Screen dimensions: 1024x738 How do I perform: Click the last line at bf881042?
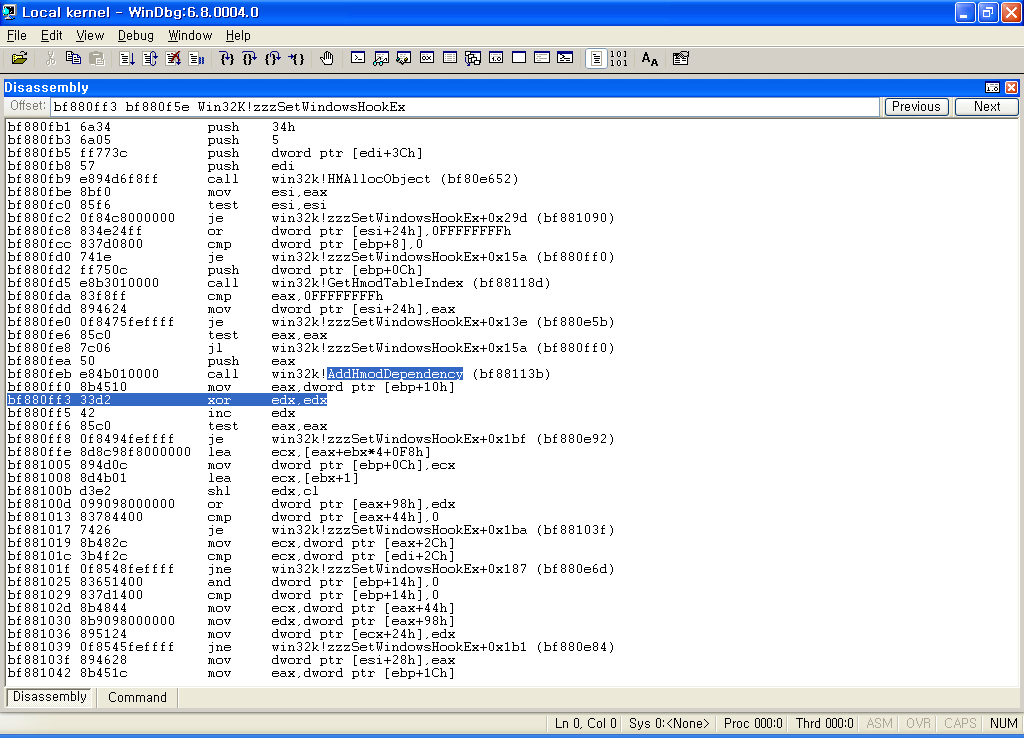(231, 673)
